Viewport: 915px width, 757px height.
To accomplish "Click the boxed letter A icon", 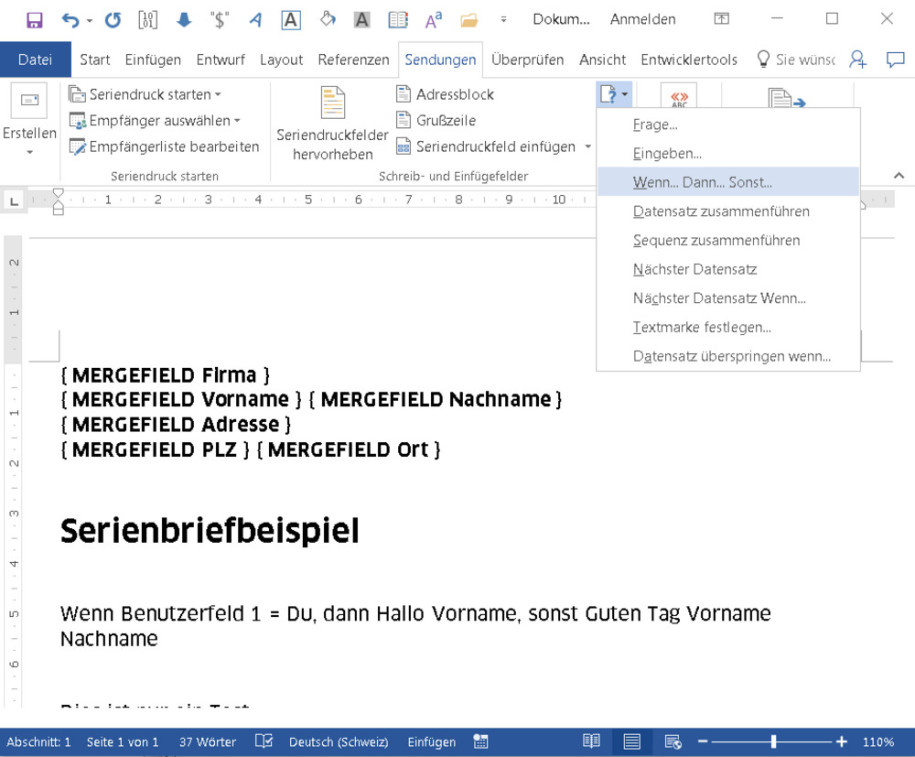I will pos(291,20).
